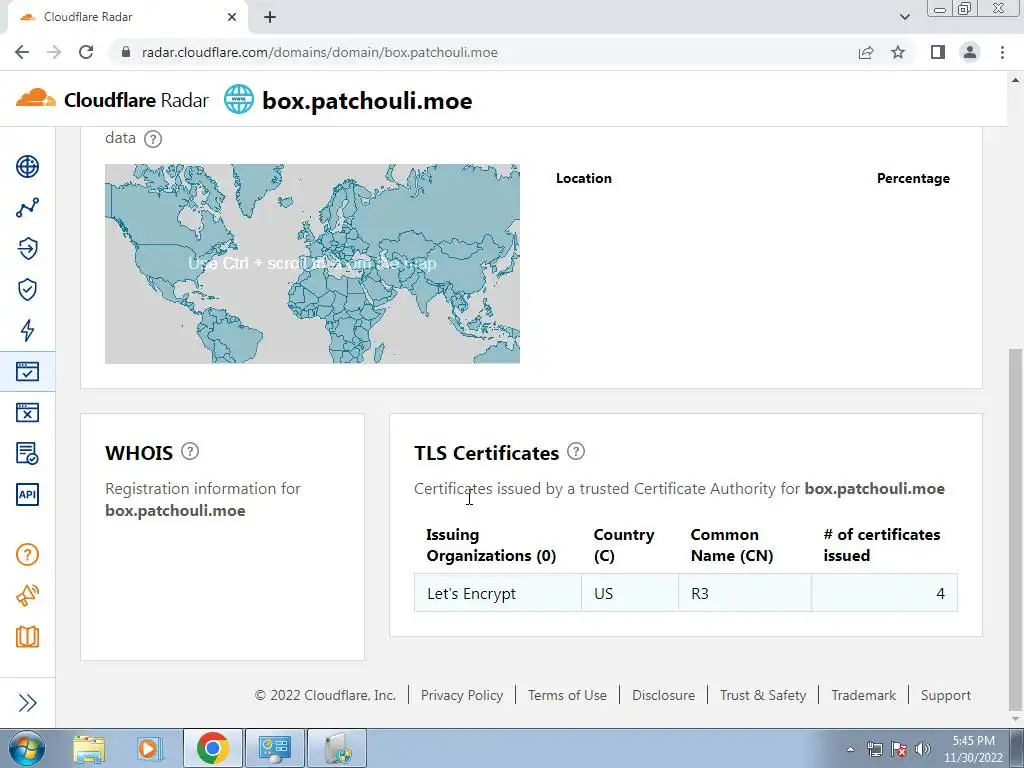The width and height of the screenshot is (1024, 768).
Task: Click the lock site info icon
Action: [x=126, y=52]
